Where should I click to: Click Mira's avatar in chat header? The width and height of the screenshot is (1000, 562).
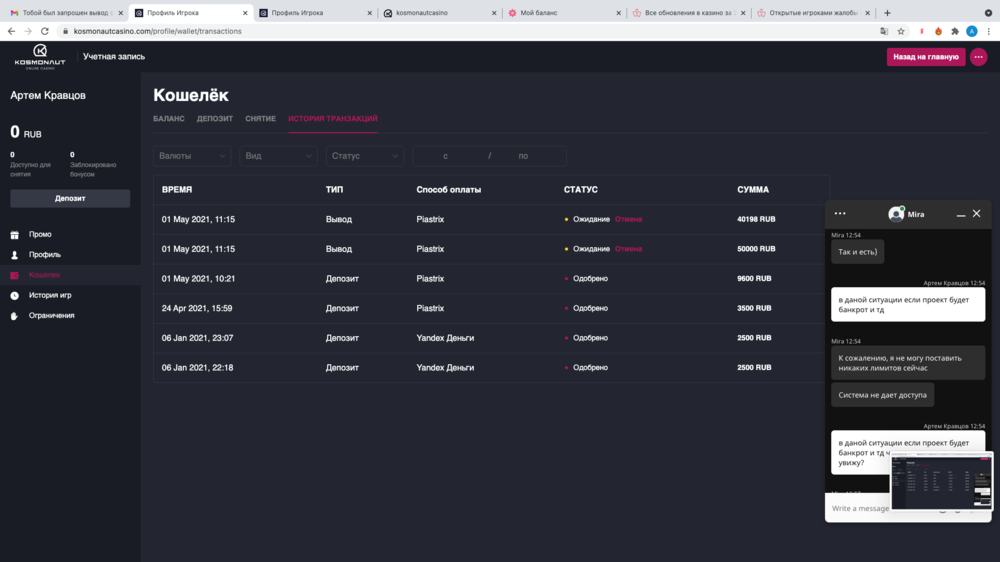click(x=896, y=214)
